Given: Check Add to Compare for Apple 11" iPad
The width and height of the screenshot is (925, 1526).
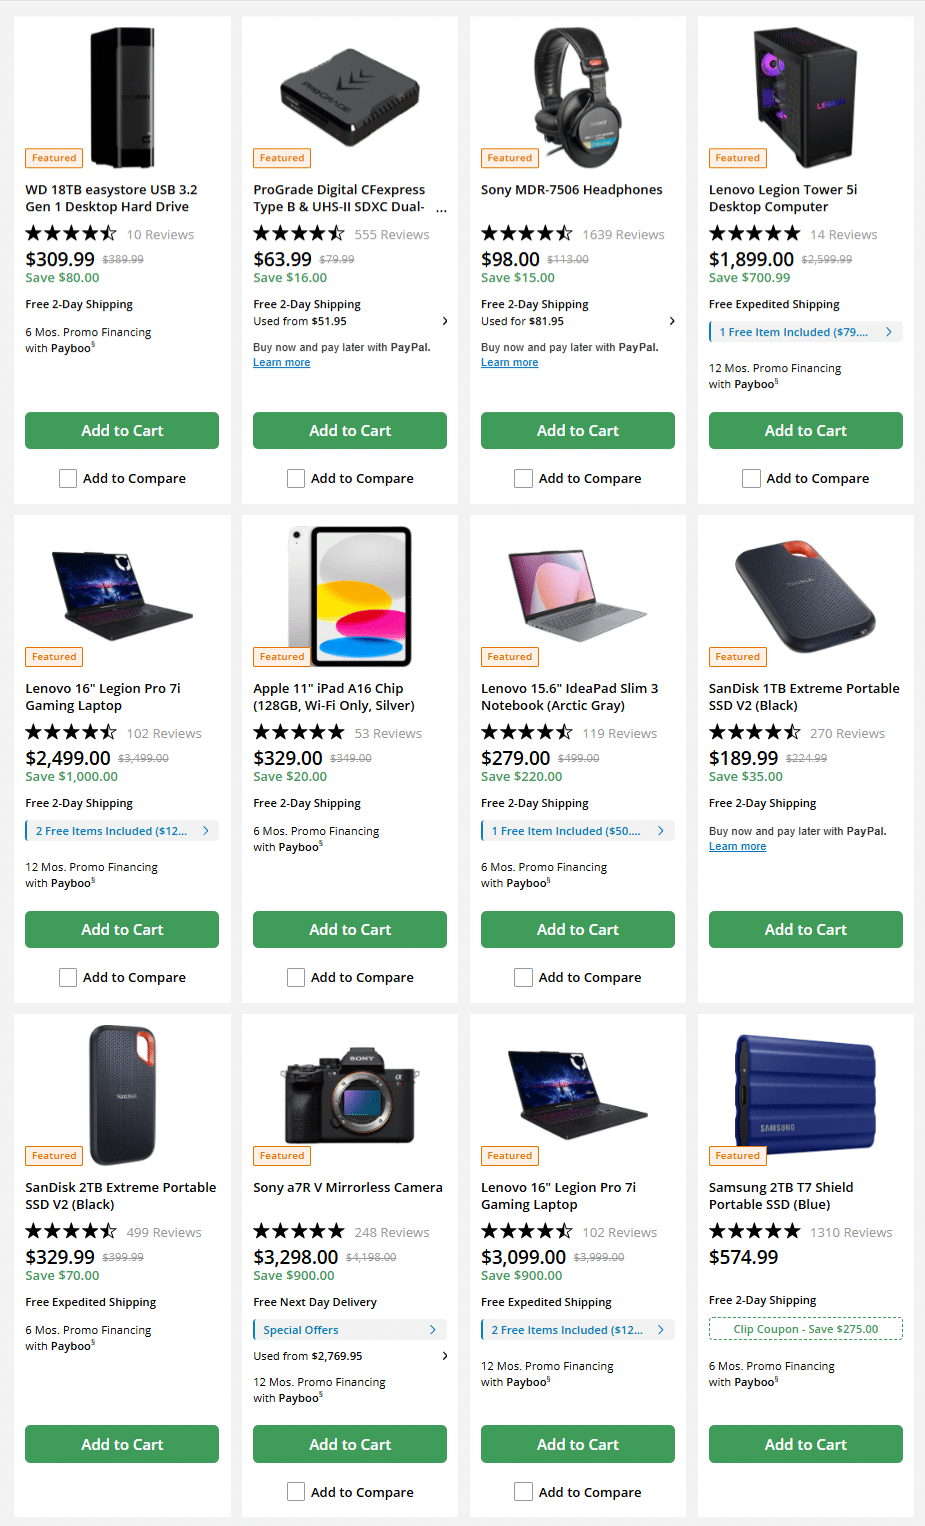Looking at the screenshot, I should click(x=295, y=977).
